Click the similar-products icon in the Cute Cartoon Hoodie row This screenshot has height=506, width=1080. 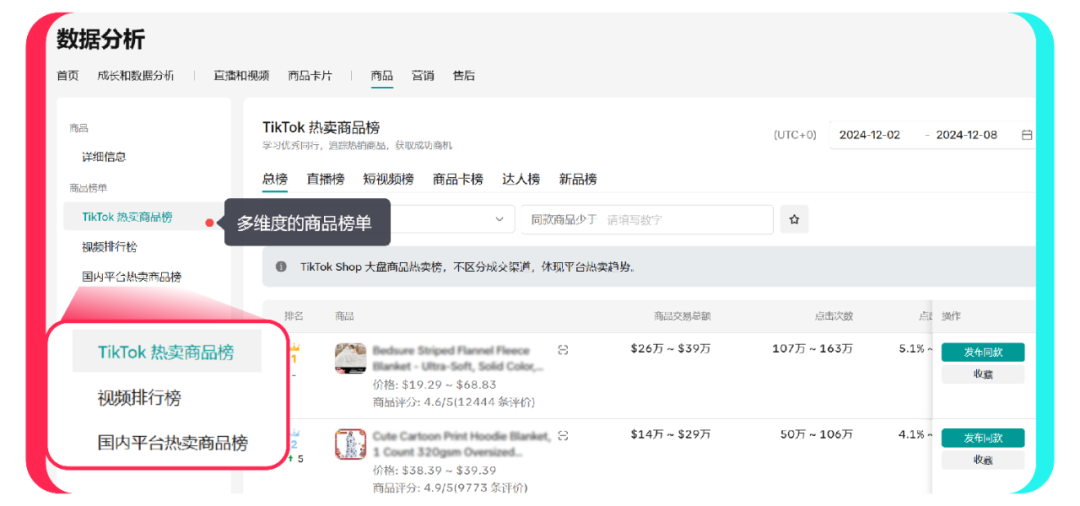pyautogui.click(x=563, y=436)
